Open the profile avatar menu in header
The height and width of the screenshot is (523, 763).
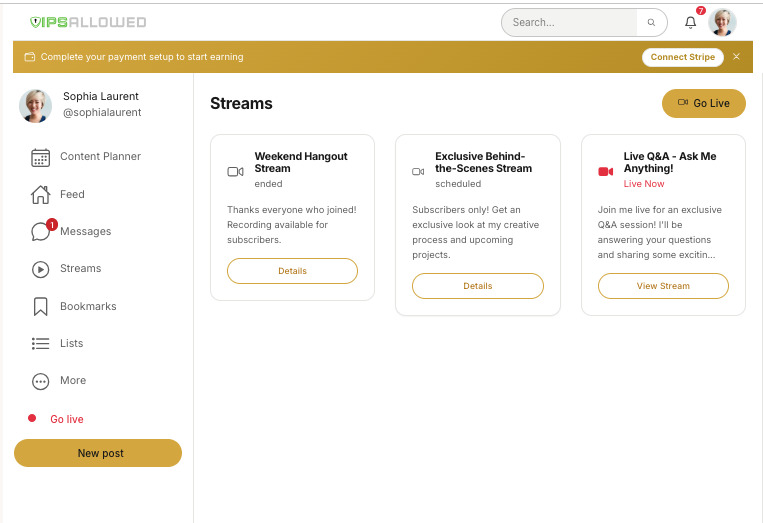tap(722, 23)
